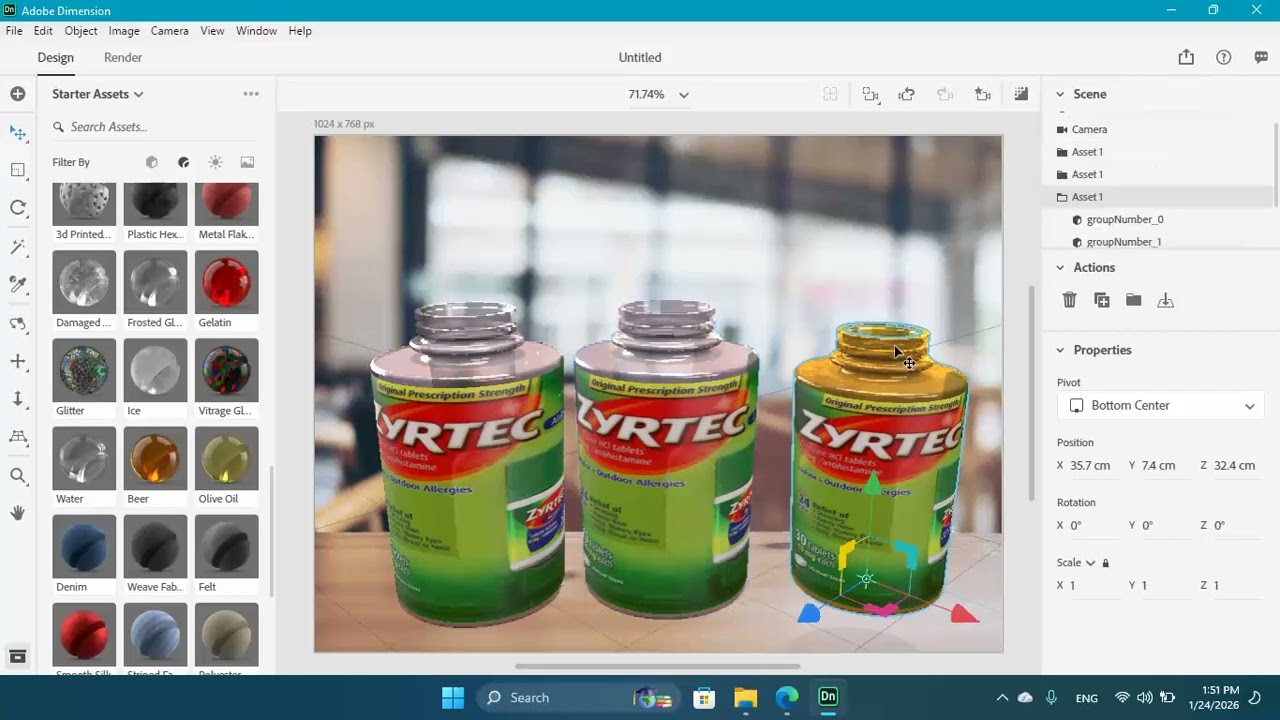Click the camera undo icon above canvas
Screen dimensions: 1280x720
tap(907, 94)
